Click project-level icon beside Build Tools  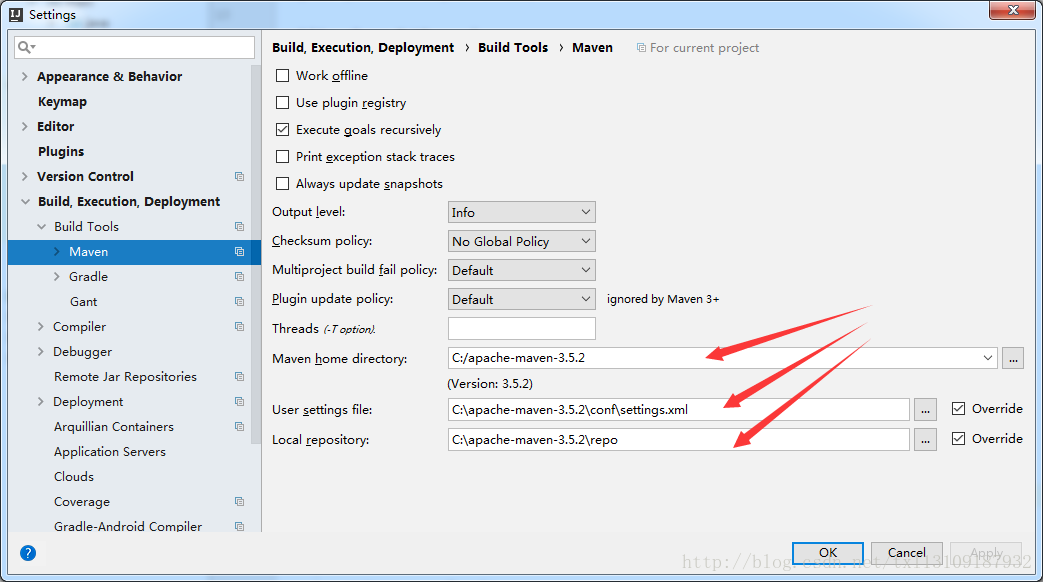coord(239,227)
